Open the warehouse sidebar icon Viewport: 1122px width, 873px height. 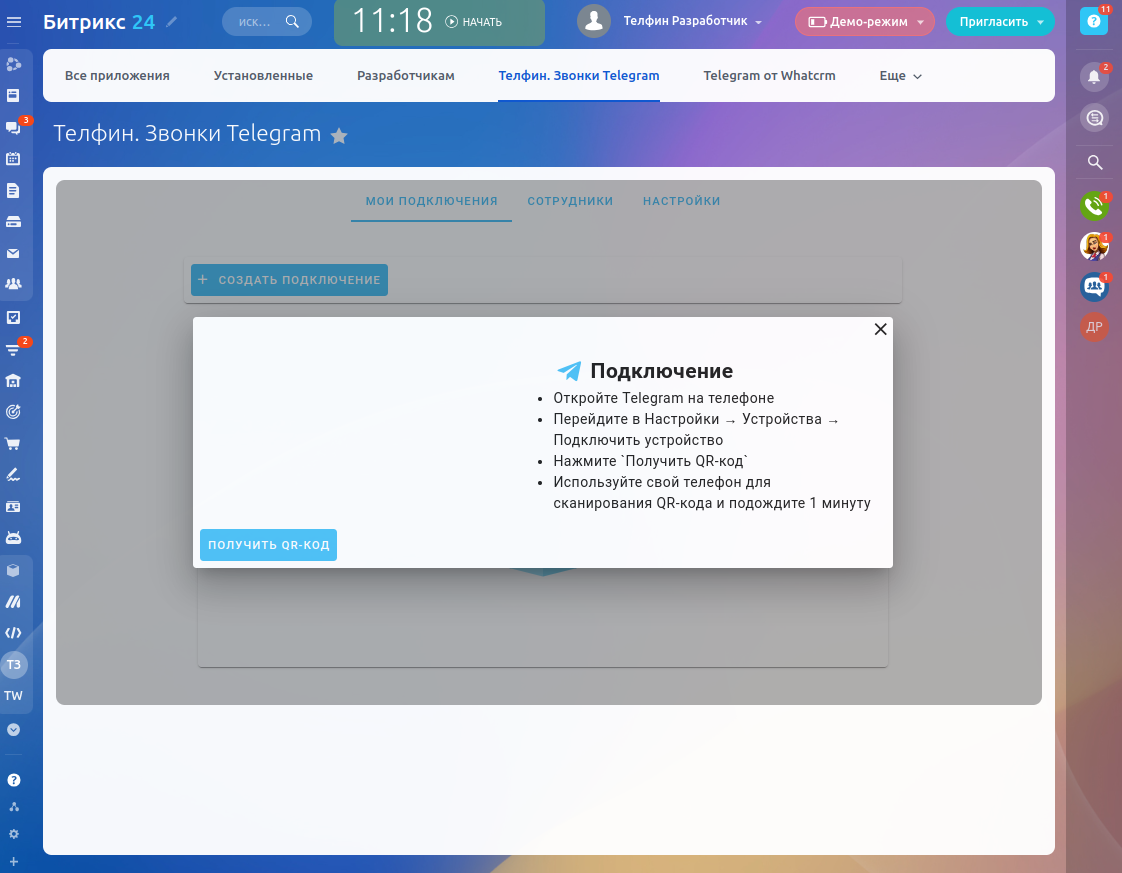[14, 381]
